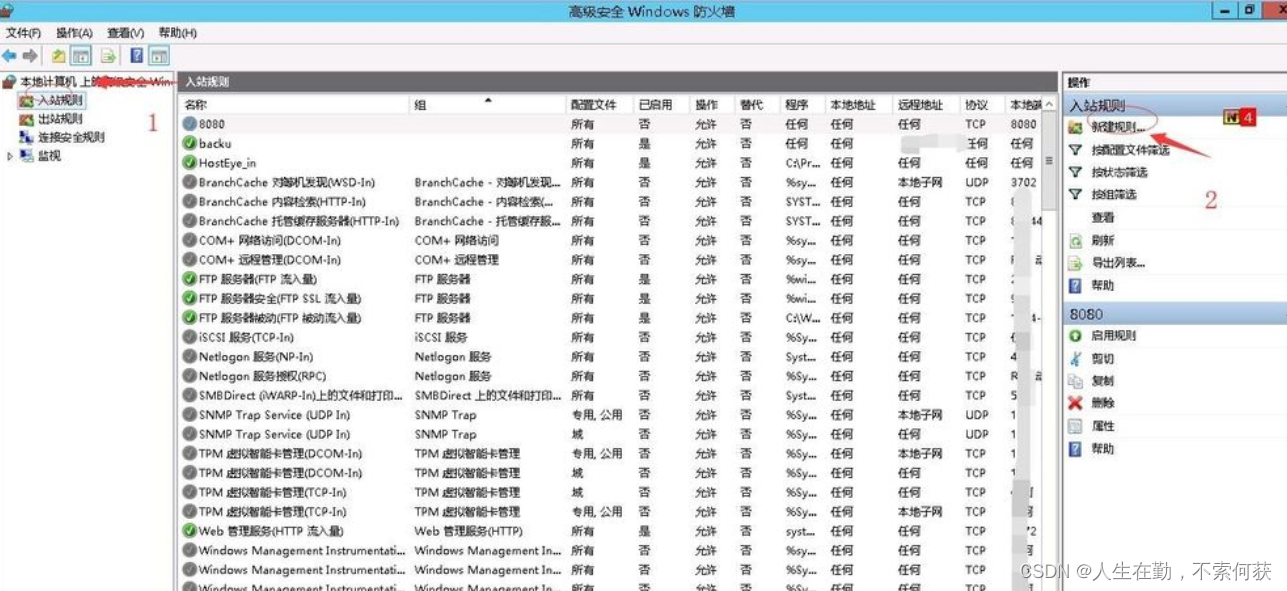Click the 按状态筛选 filter icon
This screenshot has width=1287, height=591.
[x=1075, y=172]
